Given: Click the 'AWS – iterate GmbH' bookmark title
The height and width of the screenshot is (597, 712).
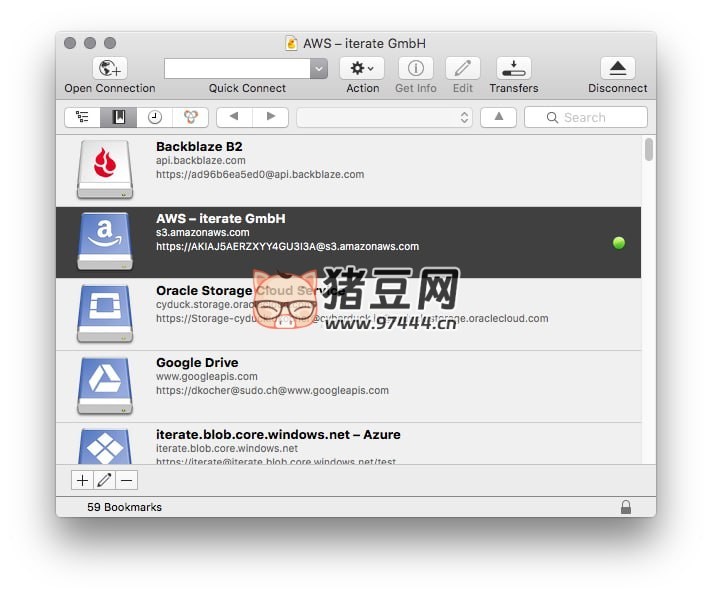Looking at the screenshot, I should (221, 218).
